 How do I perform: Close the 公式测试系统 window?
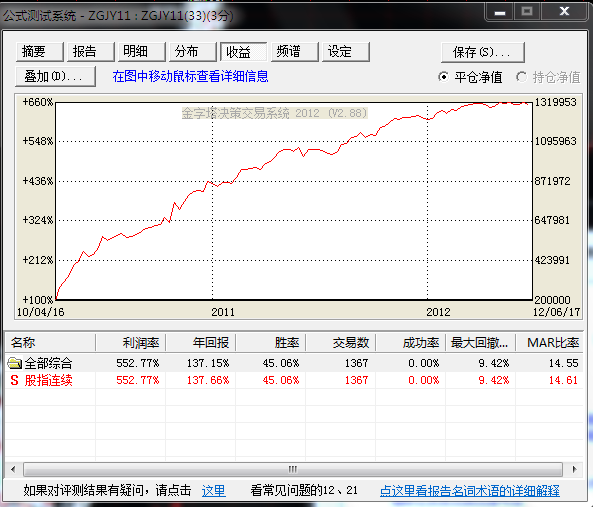click(564, 12)
